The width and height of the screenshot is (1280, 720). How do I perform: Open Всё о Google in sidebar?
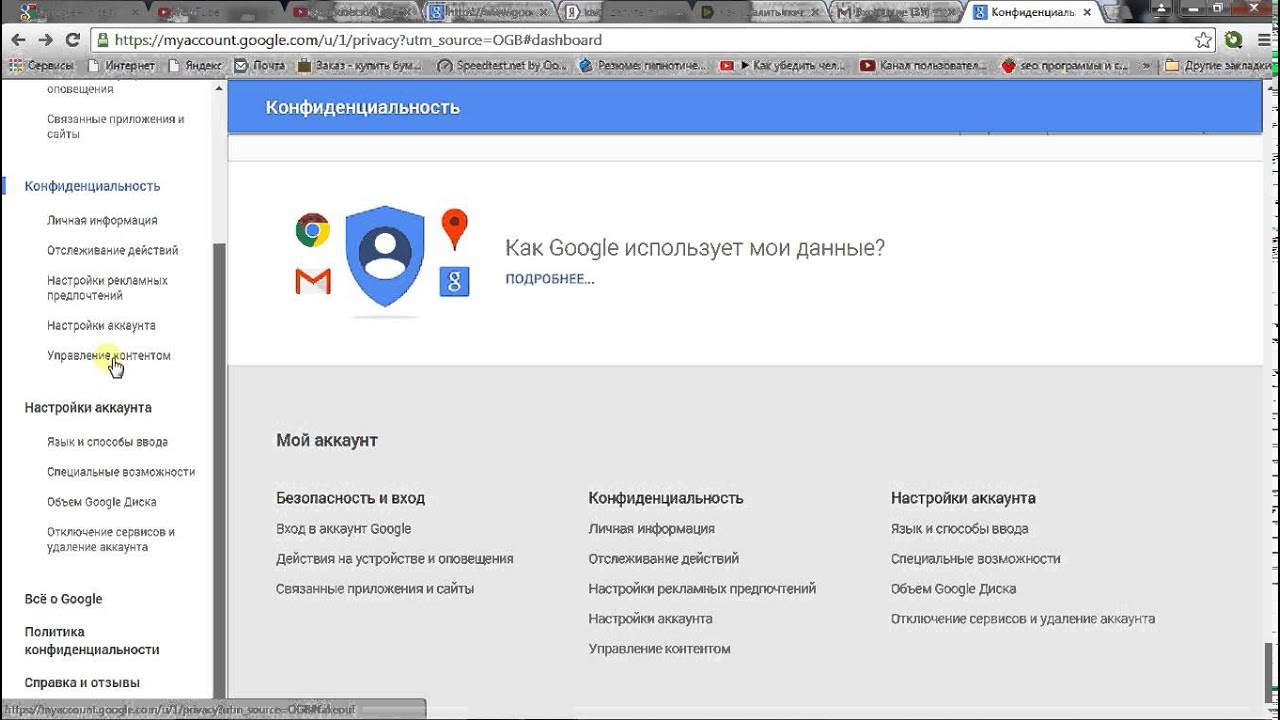(64, 599)
